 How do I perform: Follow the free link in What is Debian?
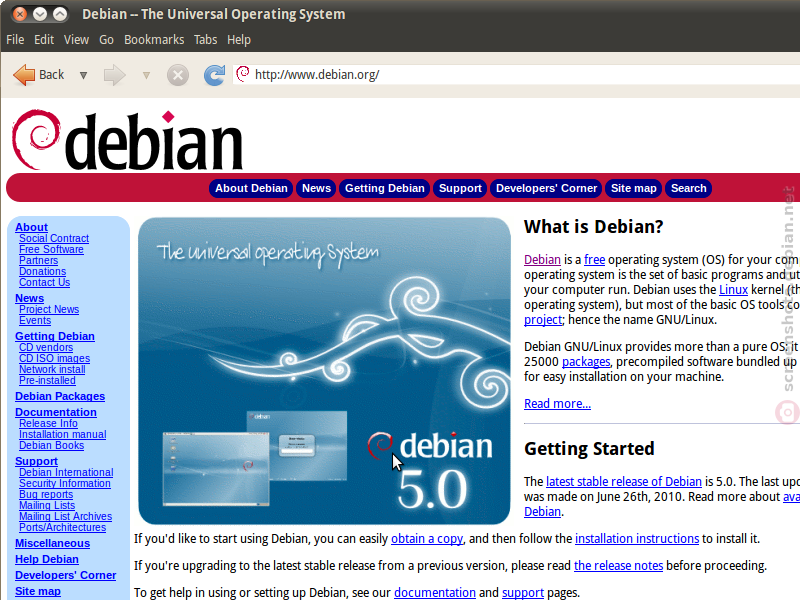(594, 260)
